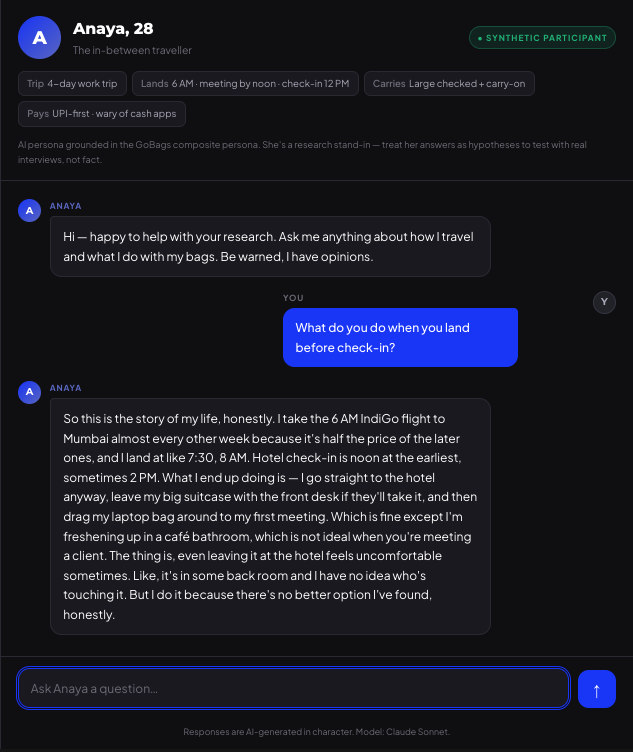
Task: Click Anaya's large profile avatar
Action: coord(39,37)
